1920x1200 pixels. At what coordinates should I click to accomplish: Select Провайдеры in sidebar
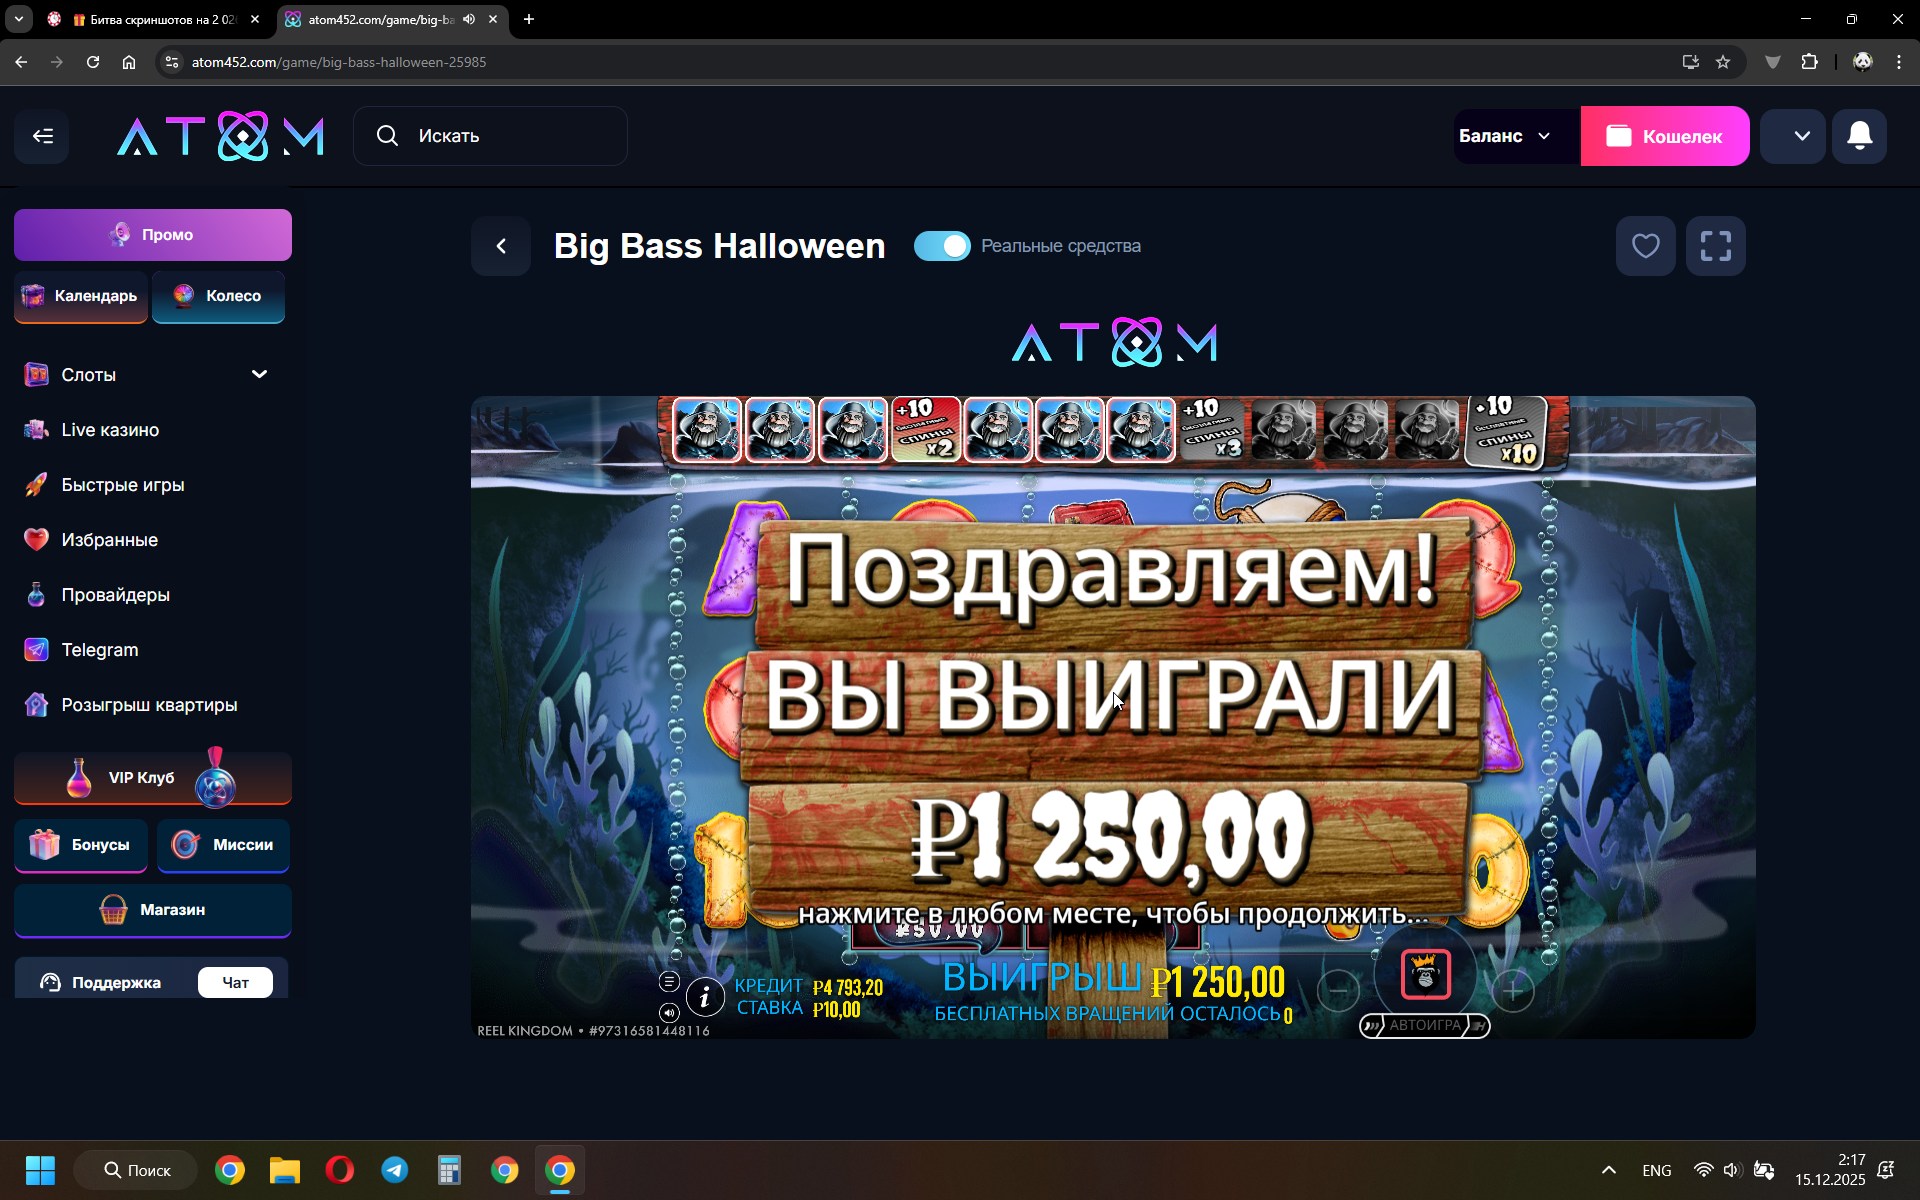(x=115, y=595)
